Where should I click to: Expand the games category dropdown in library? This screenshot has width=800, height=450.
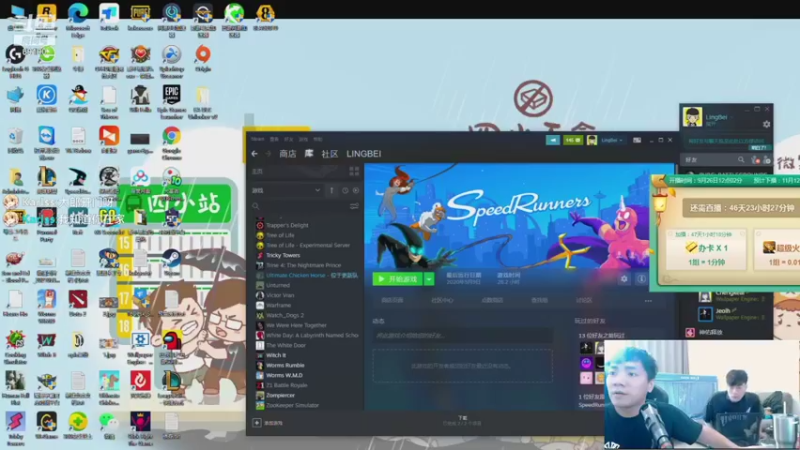click(x=317, y=190)
